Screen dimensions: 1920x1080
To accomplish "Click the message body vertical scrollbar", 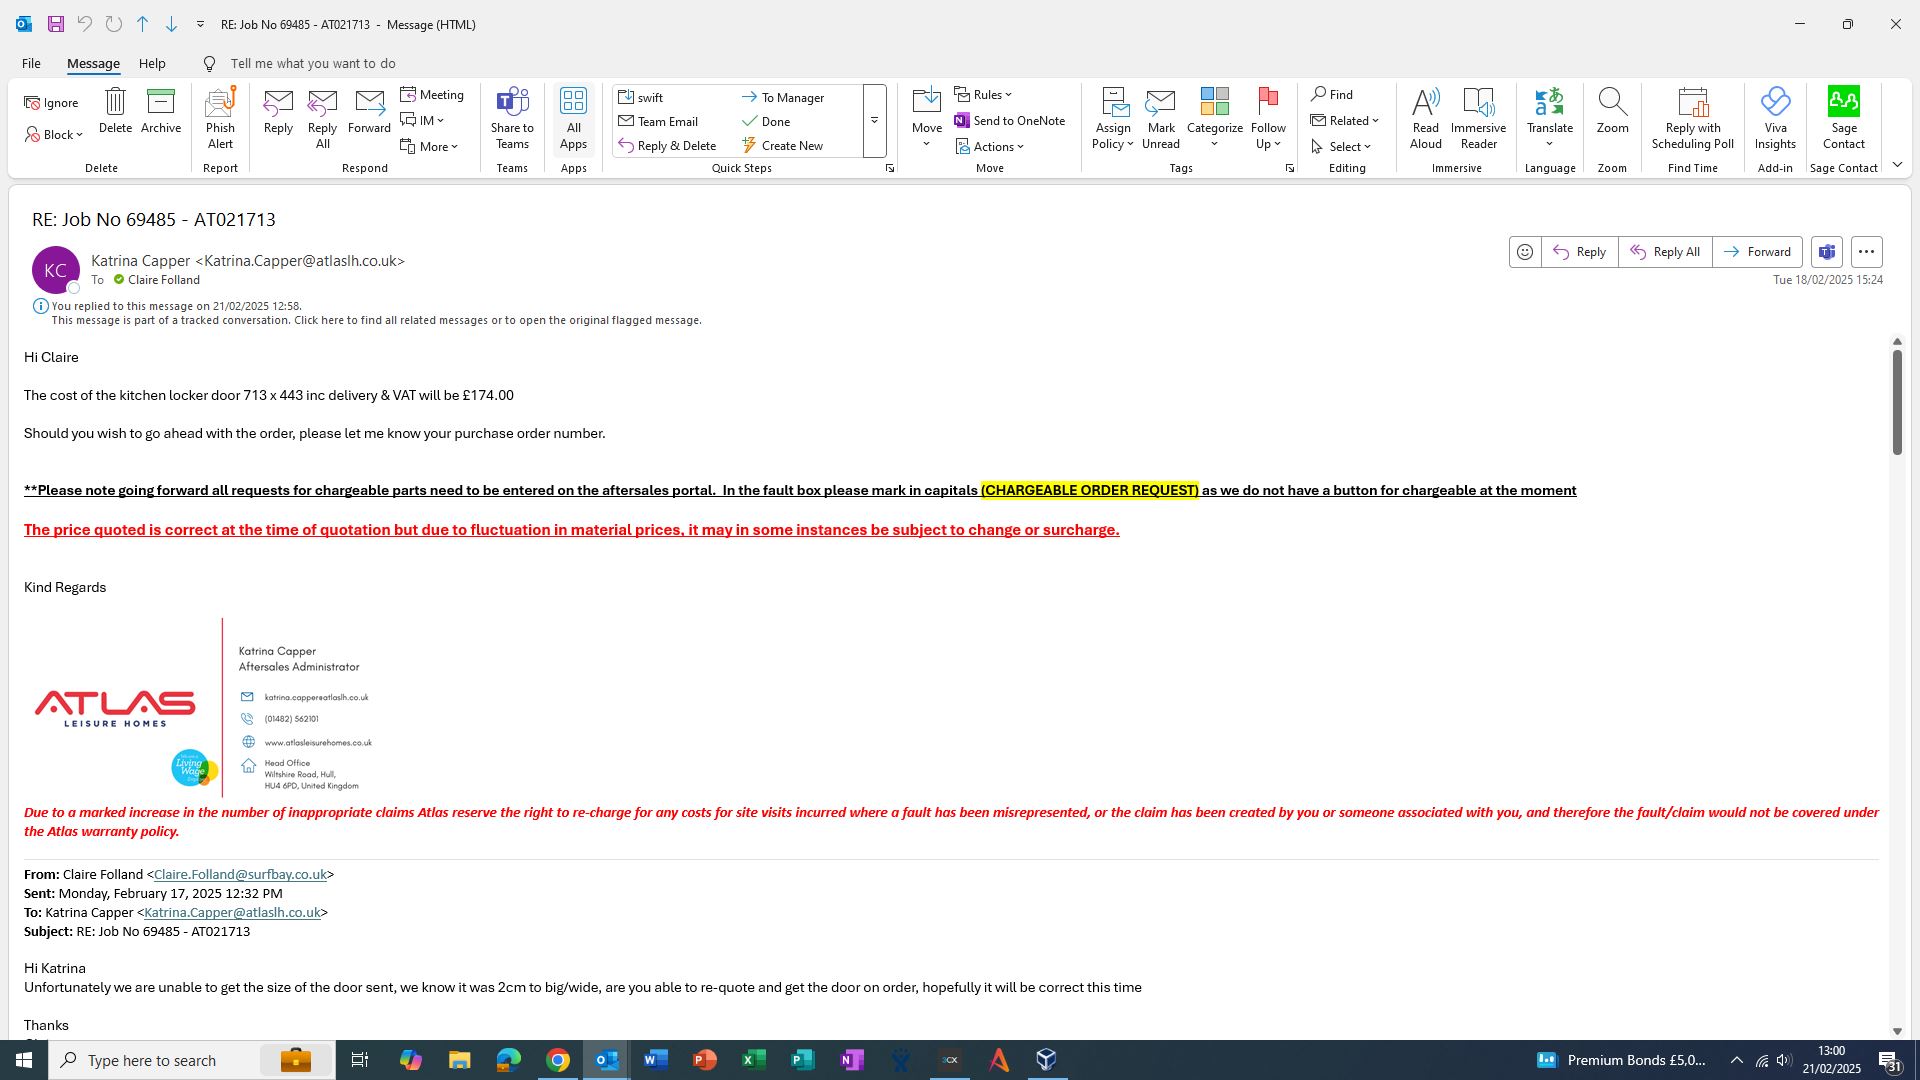I will (x=1896, y=402).
